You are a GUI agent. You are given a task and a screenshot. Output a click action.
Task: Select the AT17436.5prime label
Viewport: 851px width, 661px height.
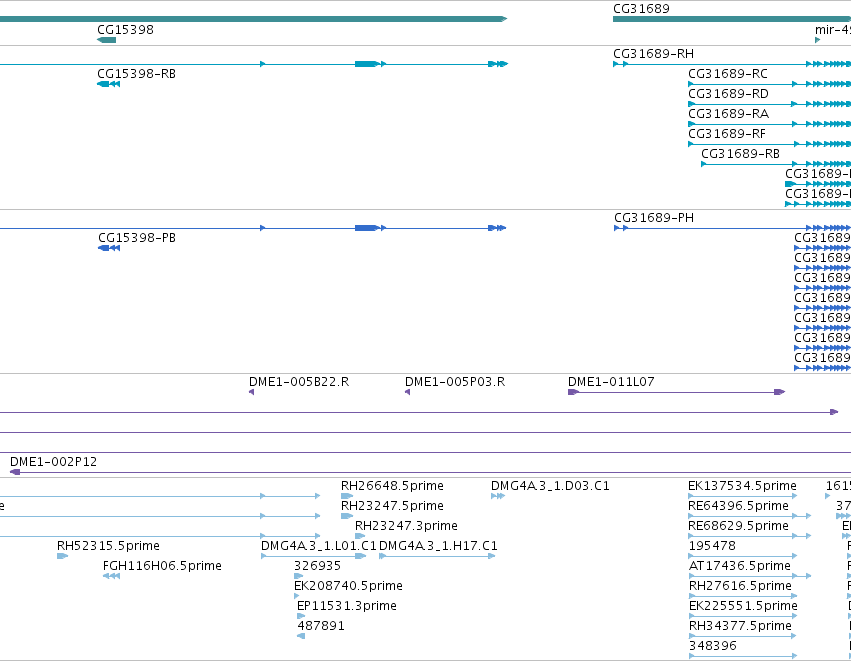(x=740, y=566)
